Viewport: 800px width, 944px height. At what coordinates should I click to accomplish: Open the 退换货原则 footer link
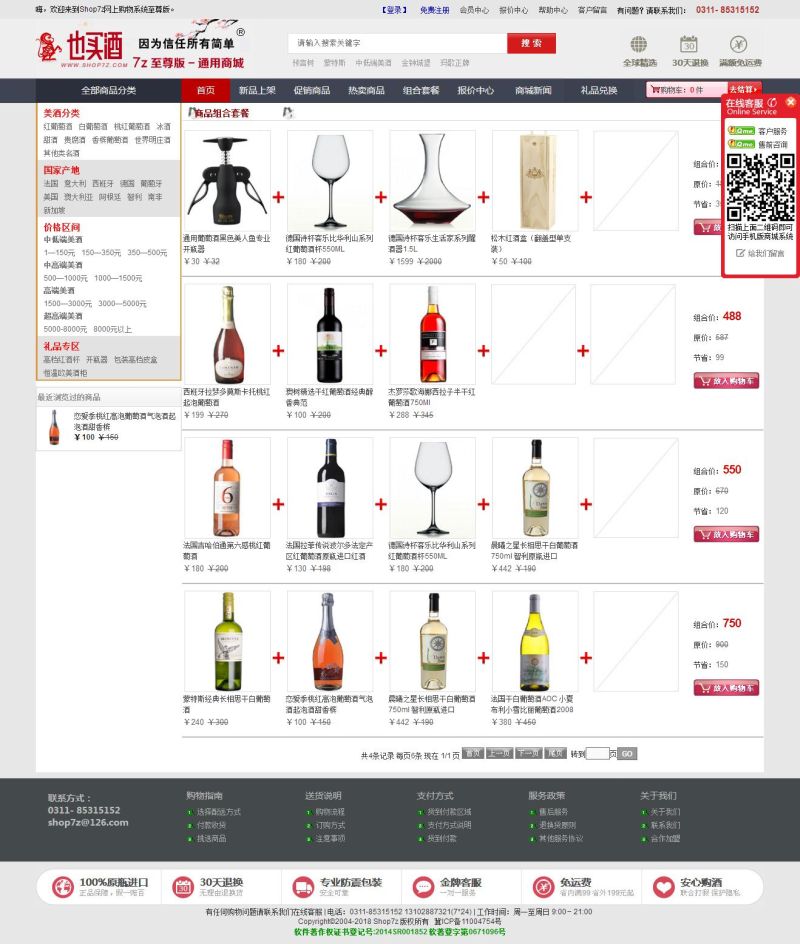(x=557, y=825)
